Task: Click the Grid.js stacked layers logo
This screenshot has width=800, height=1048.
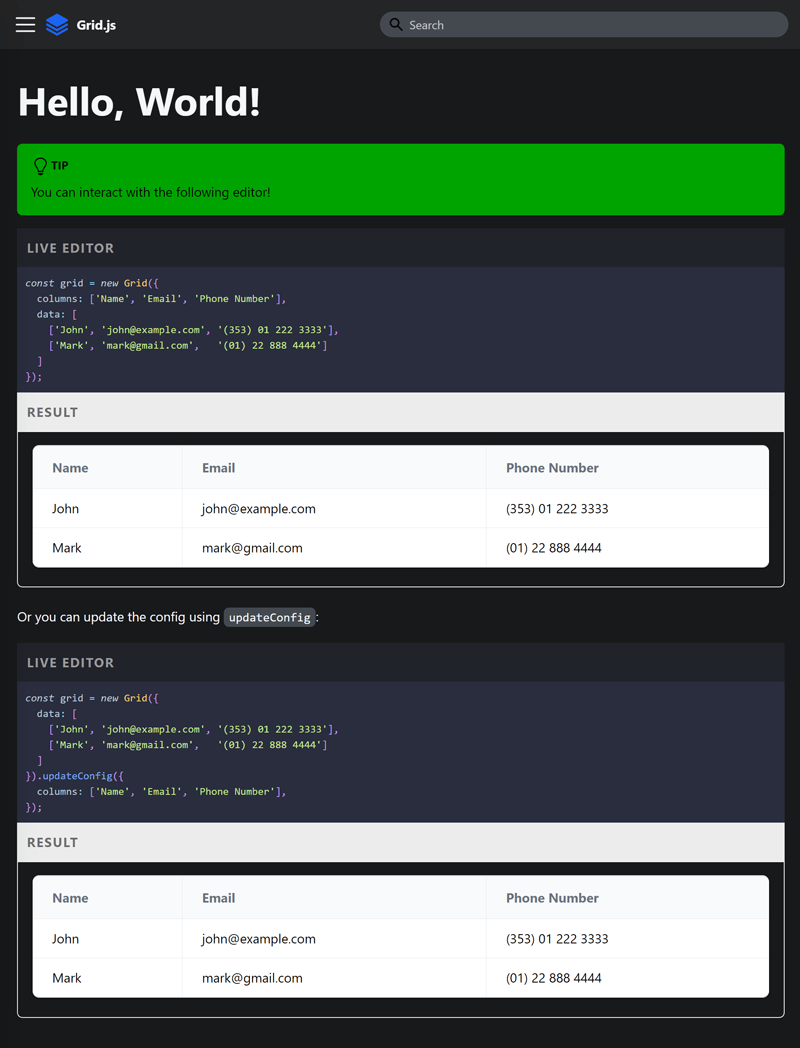Action: 57,25
